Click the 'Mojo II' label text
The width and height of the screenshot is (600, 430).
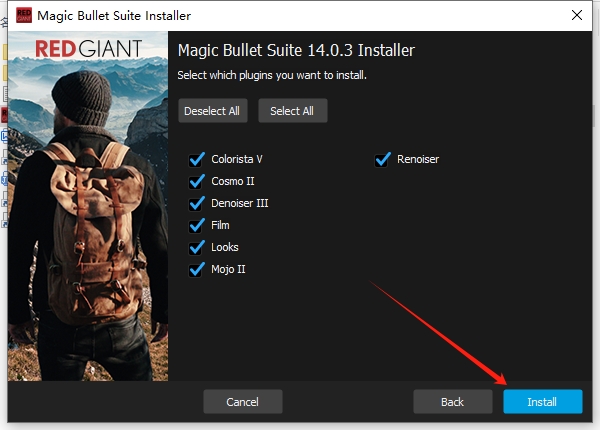tap(228, 269)
